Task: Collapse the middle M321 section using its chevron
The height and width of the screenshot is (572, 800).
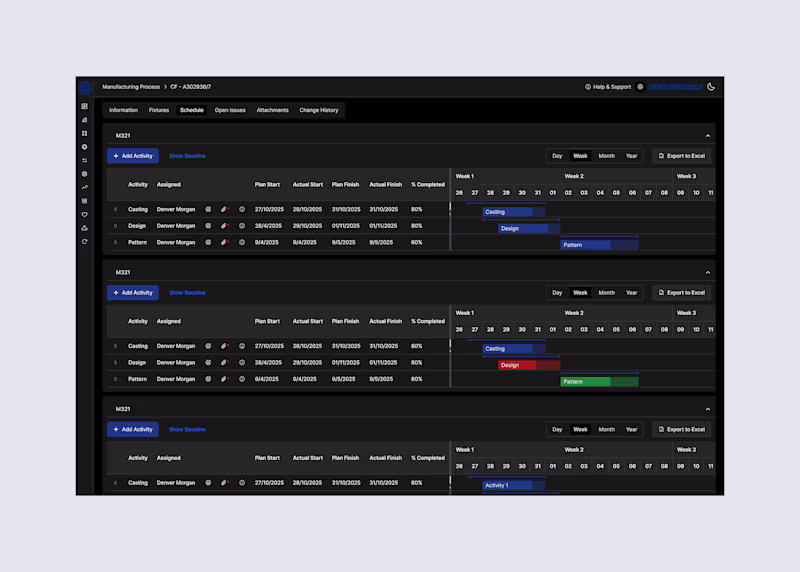Action: (708, 272)
